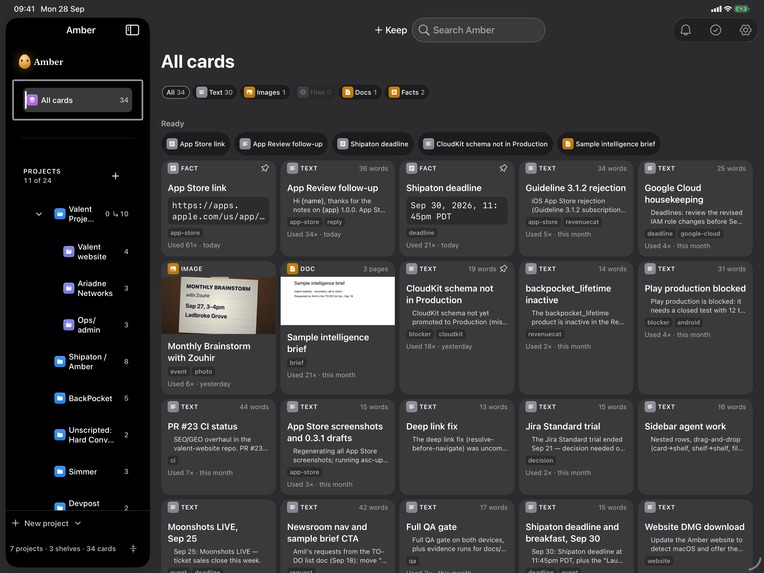This screenshot has width=764, height=573.
Task: Open PR #23 CI status card
Action: pyautogui.click(x=218, y=447)
